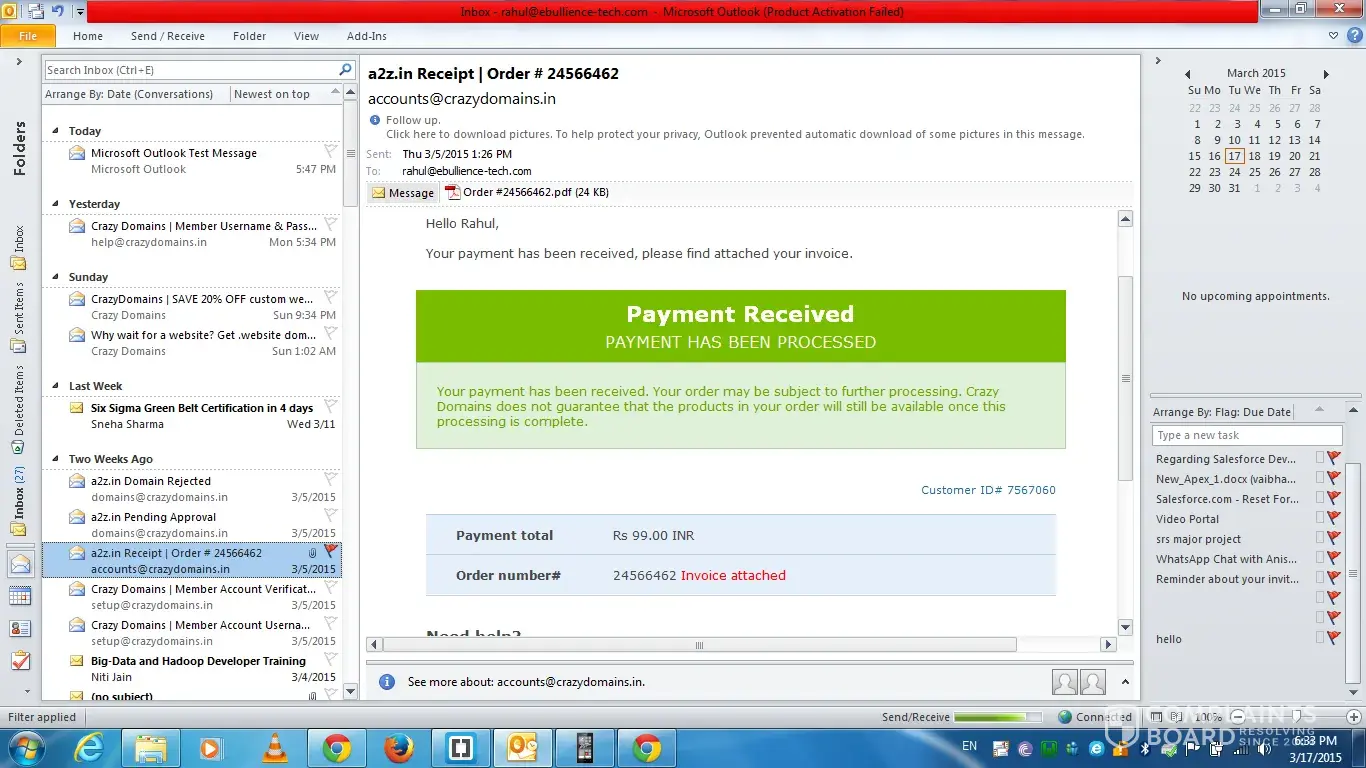Click the search magnifier in Search Inbox
This screenshot has height=768, width=1366.
(x=345, y=70)
